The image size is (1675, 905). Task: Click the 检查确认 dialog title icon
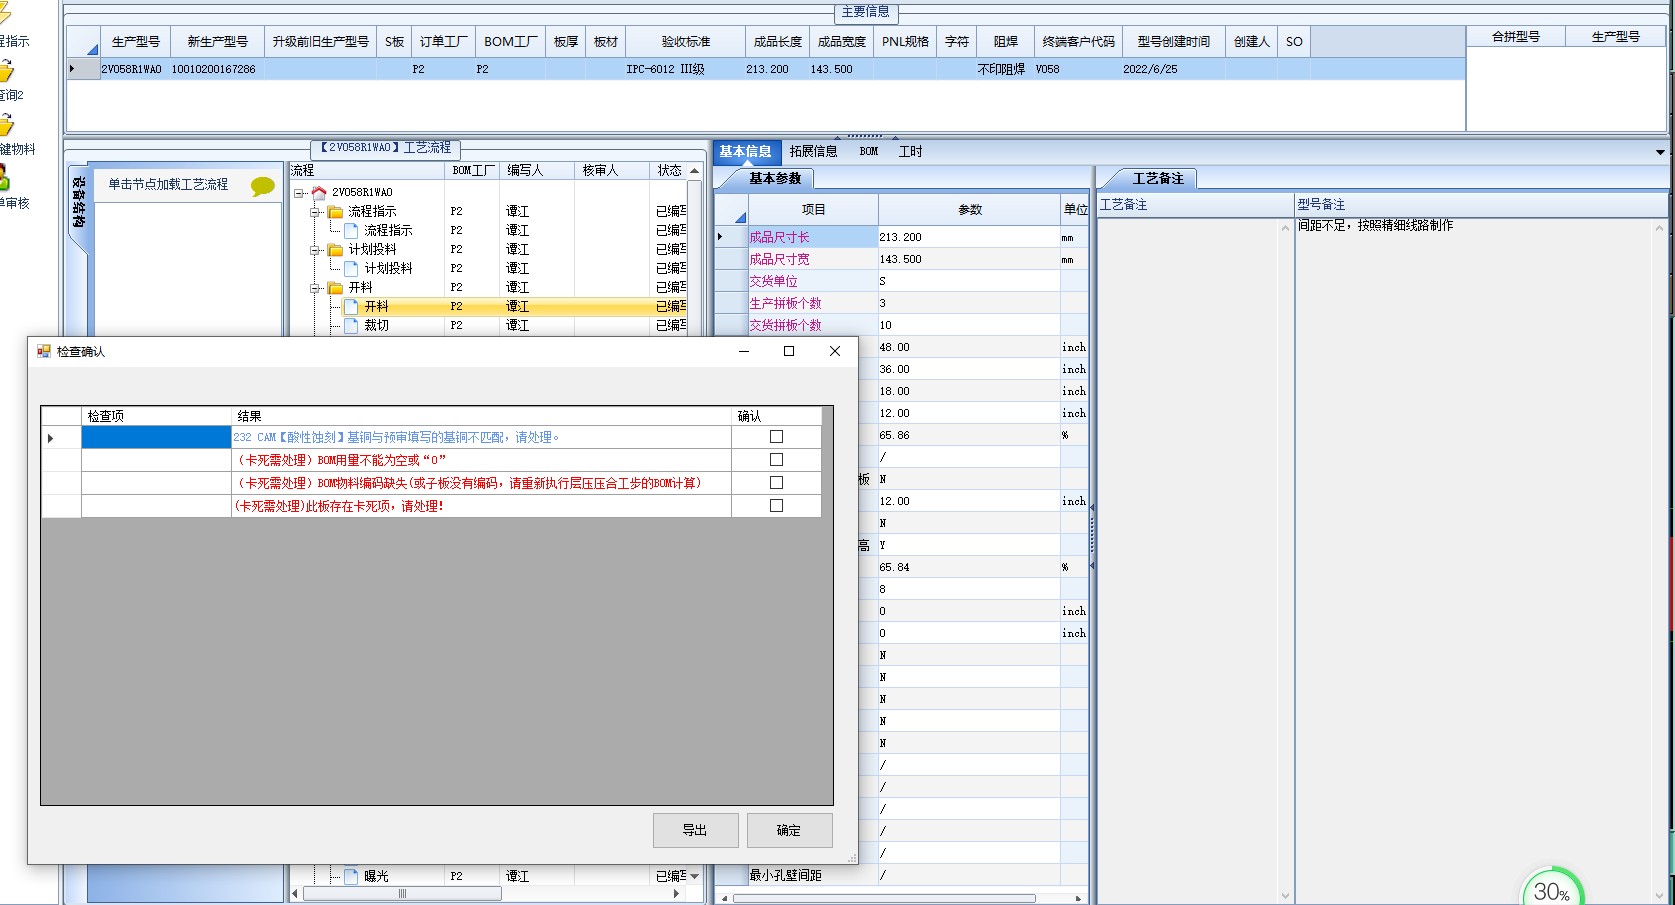(x=44, y=351)
